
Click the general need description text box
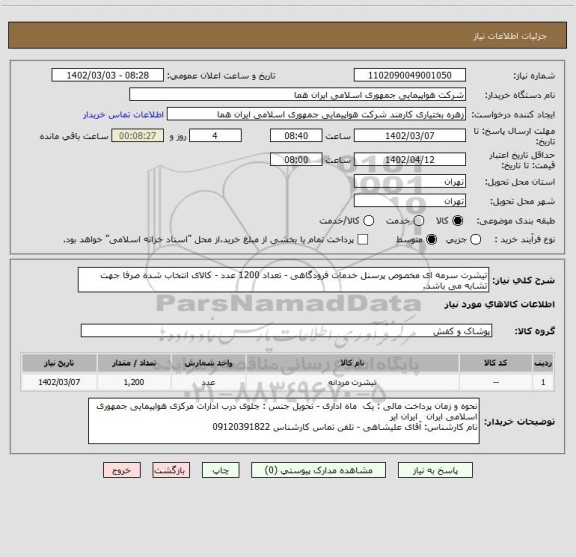click(284, 280)
